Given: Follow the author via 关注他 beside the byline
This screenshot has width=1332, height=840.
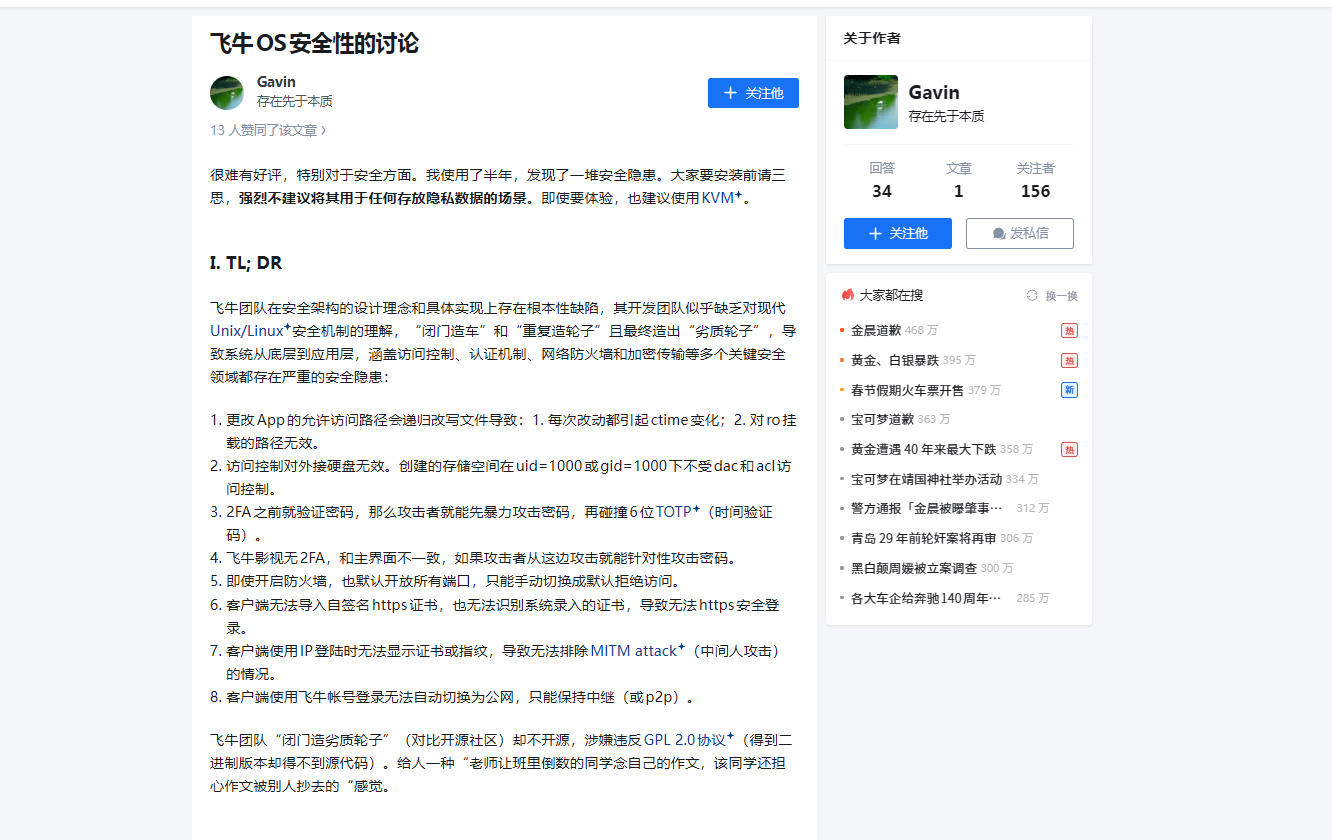Looking at the screenshot, I should click(x=753, y=93).
